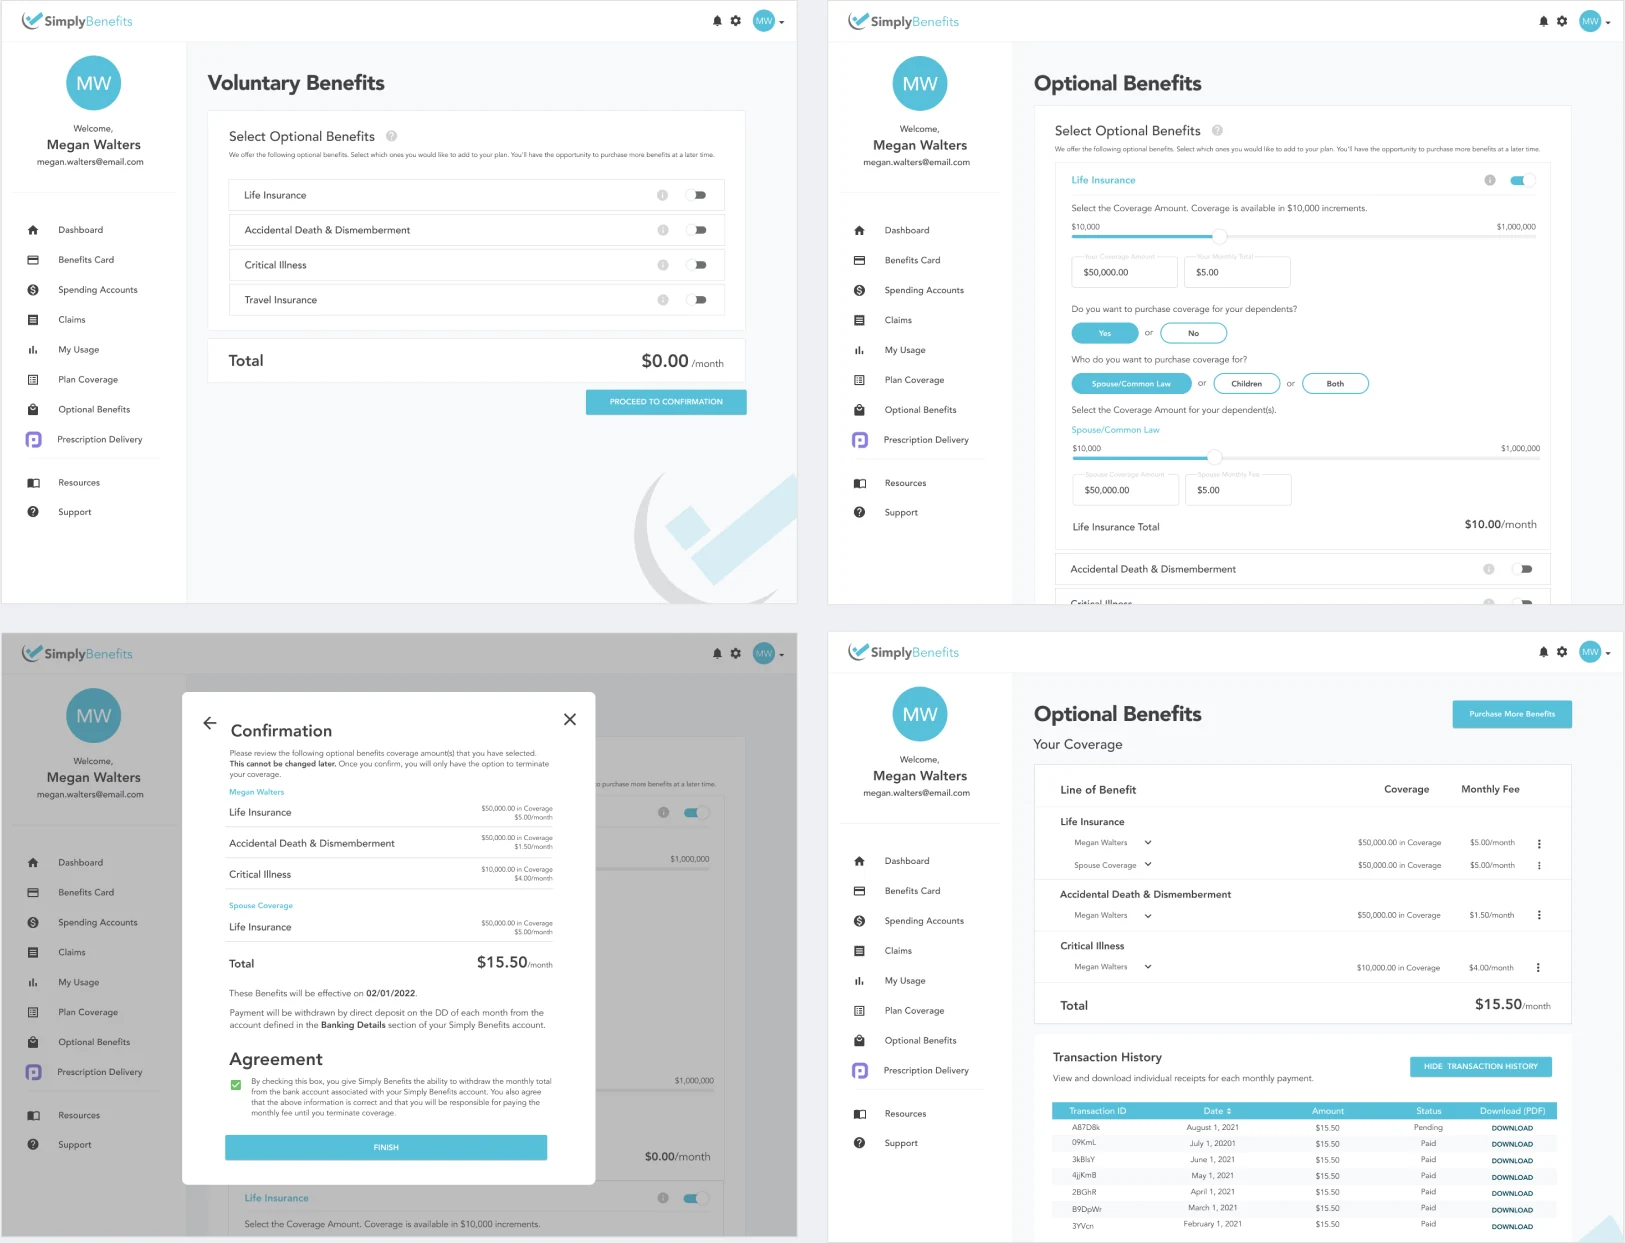This screenshot has width=1625, height=1243.
Task: Click Proceed to Confirmation button
Action: (666, 402)
